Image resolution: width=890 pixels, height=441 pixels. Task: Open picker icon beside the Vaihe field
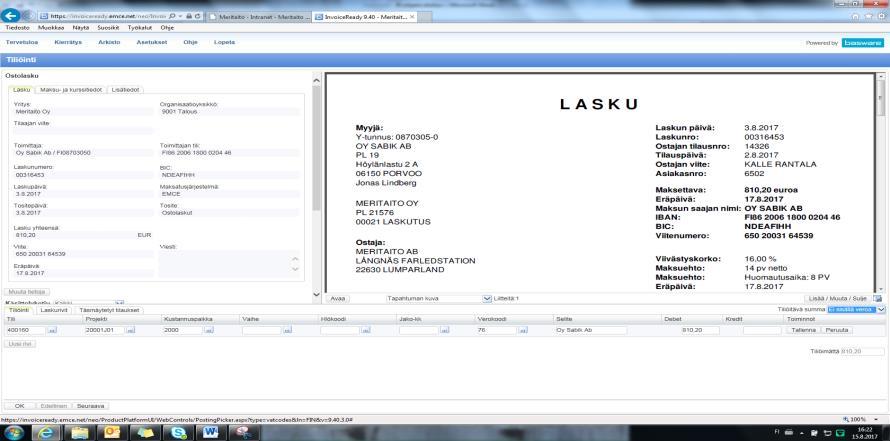tap(287, 330)
